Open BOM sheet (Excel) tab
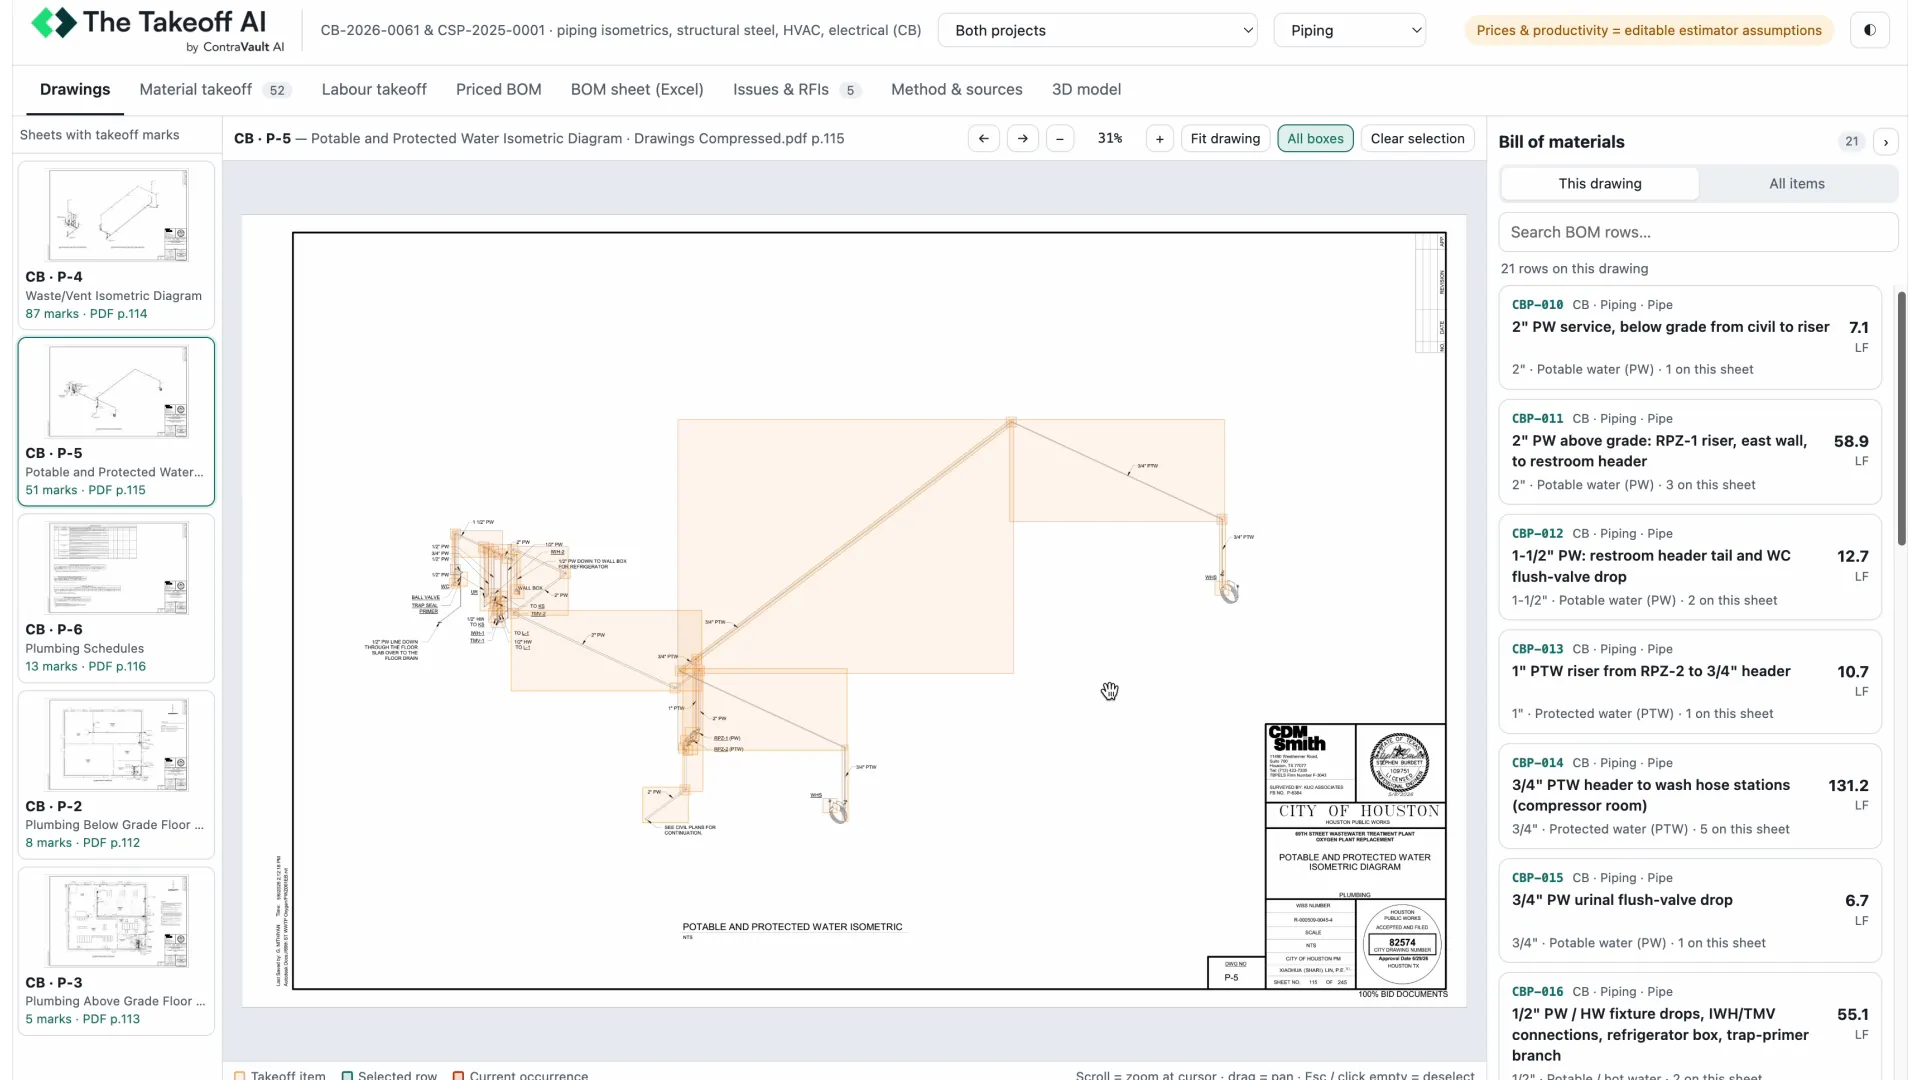The image size is (1920, 1080). (x=637, y=89)
